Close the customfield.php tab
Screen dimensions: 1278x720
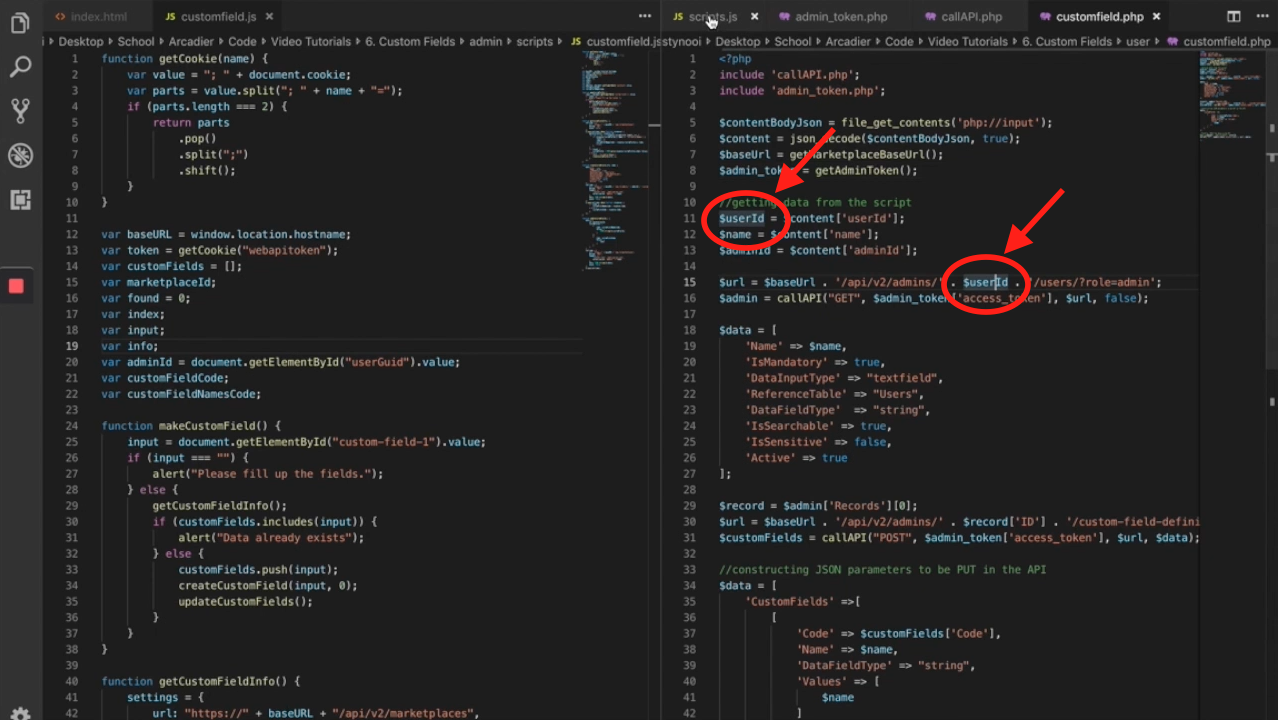click(x=1157, y=17)
